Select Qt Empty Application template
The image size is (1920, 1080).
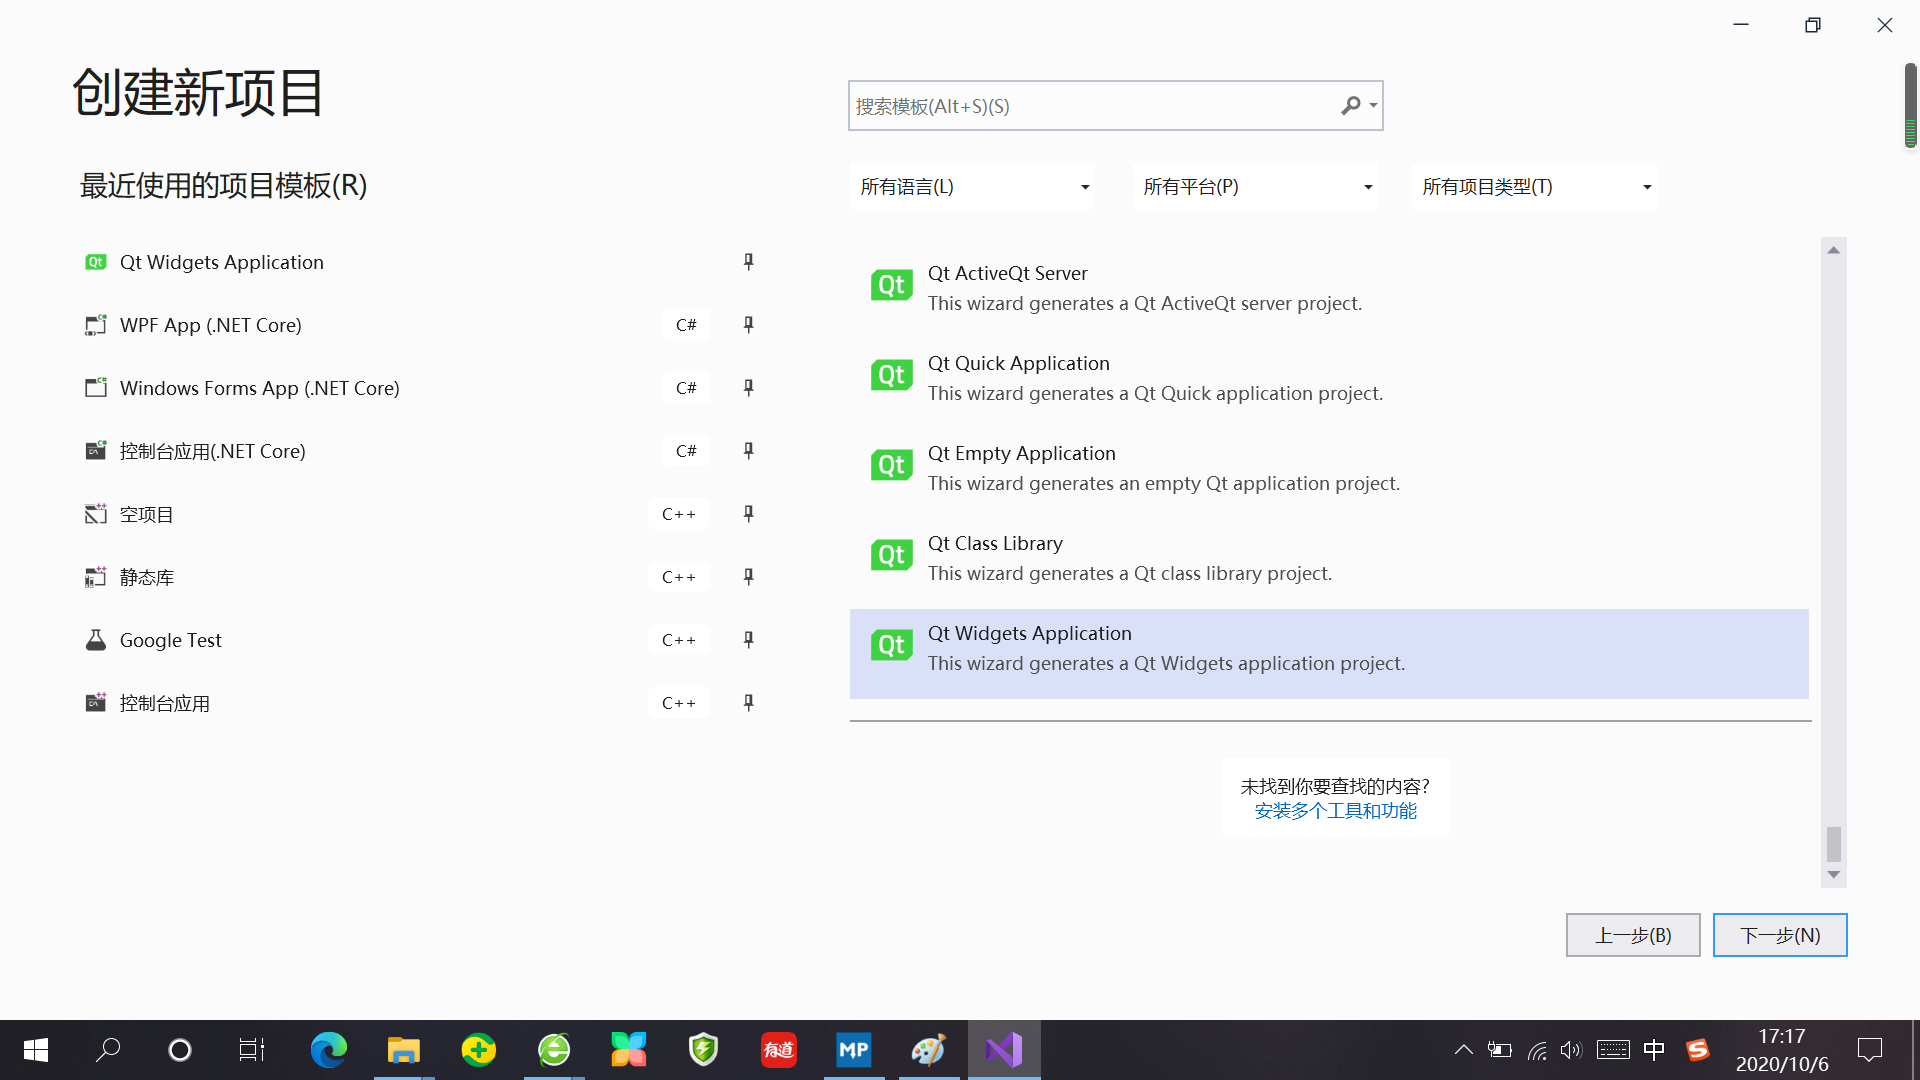click(x=1020, y=454)
